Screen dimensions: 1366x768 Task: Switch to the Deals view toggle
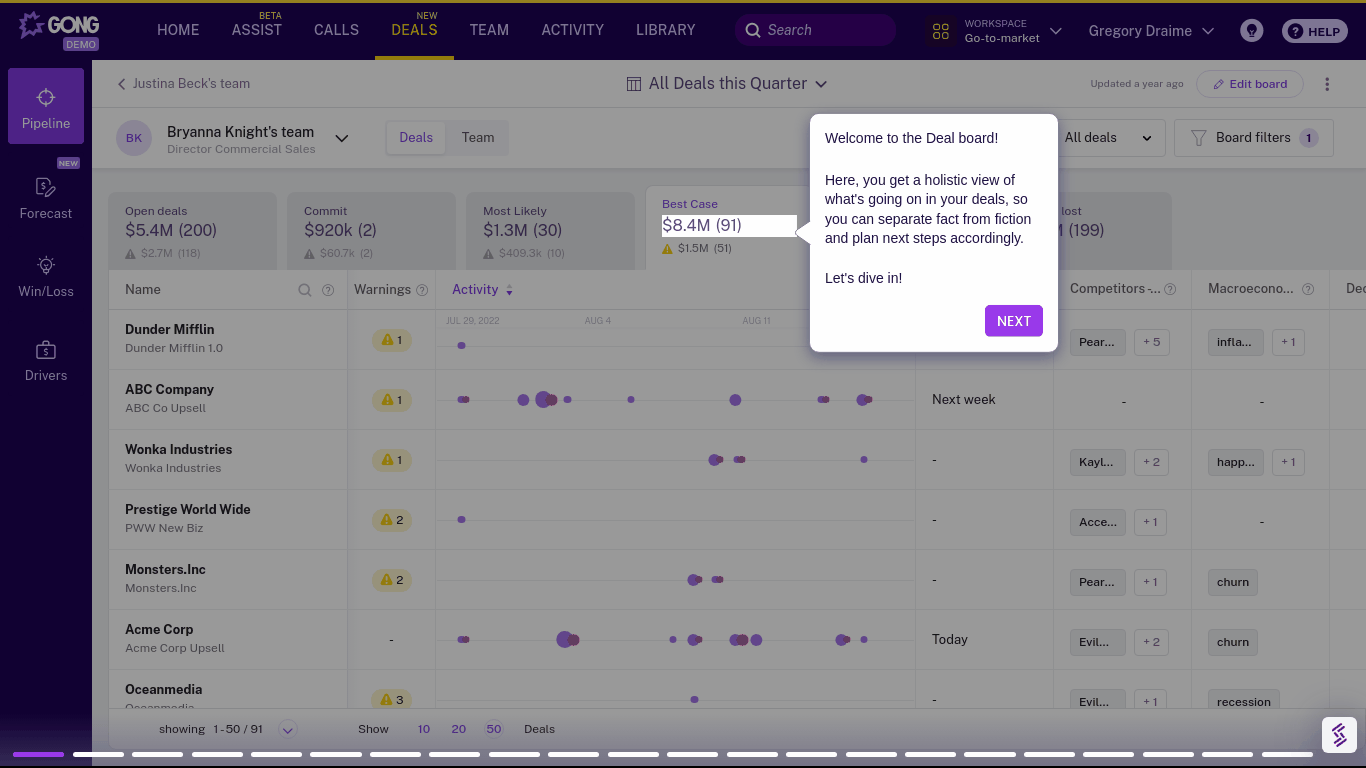tap(416, 138)
